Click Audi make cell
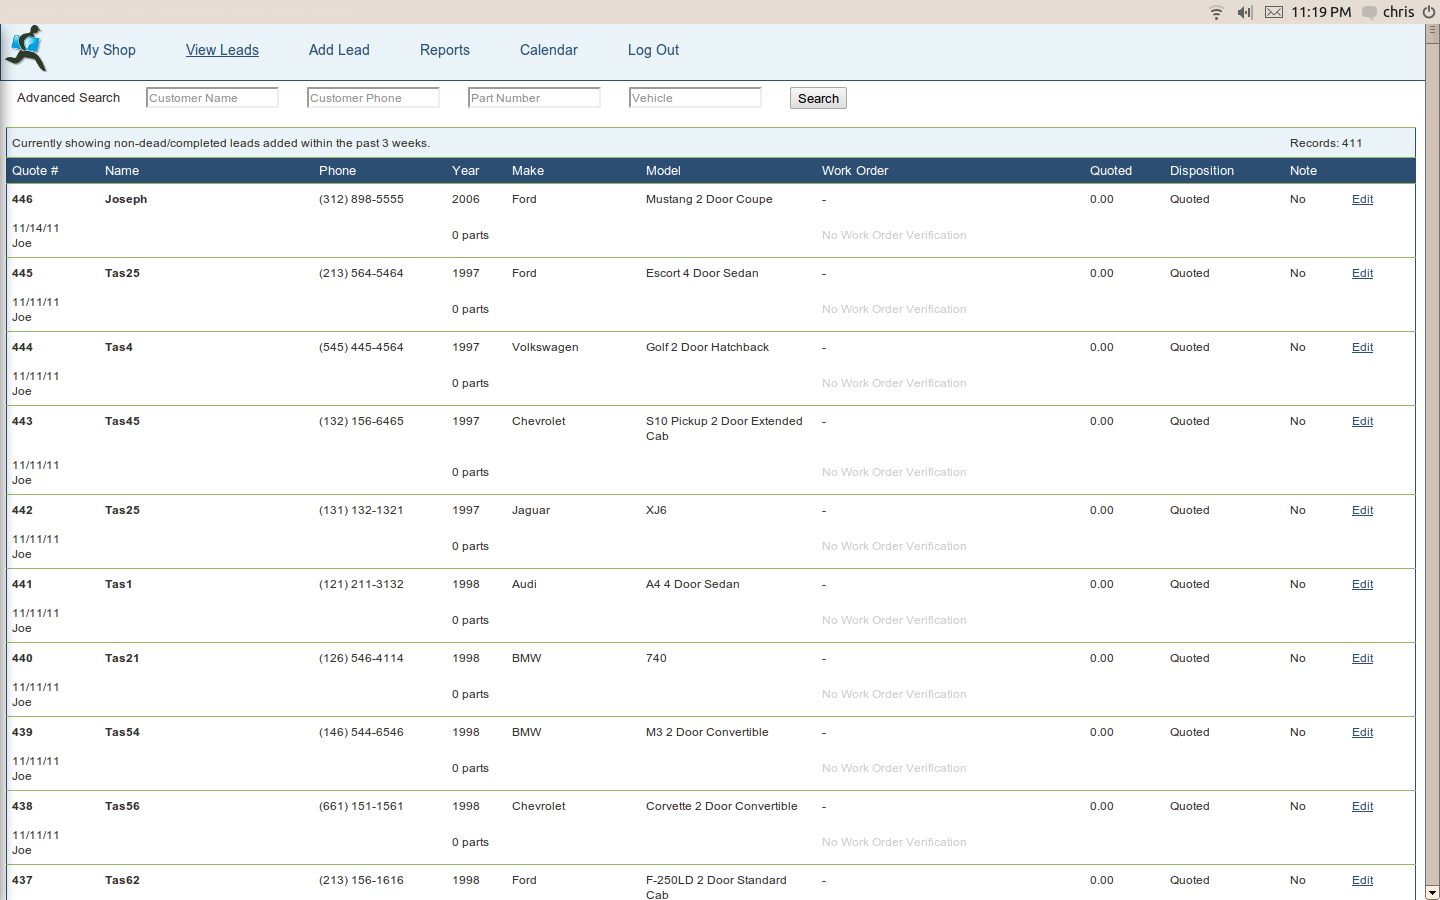This screenshot has width=1440, height=900. (524, 584)
